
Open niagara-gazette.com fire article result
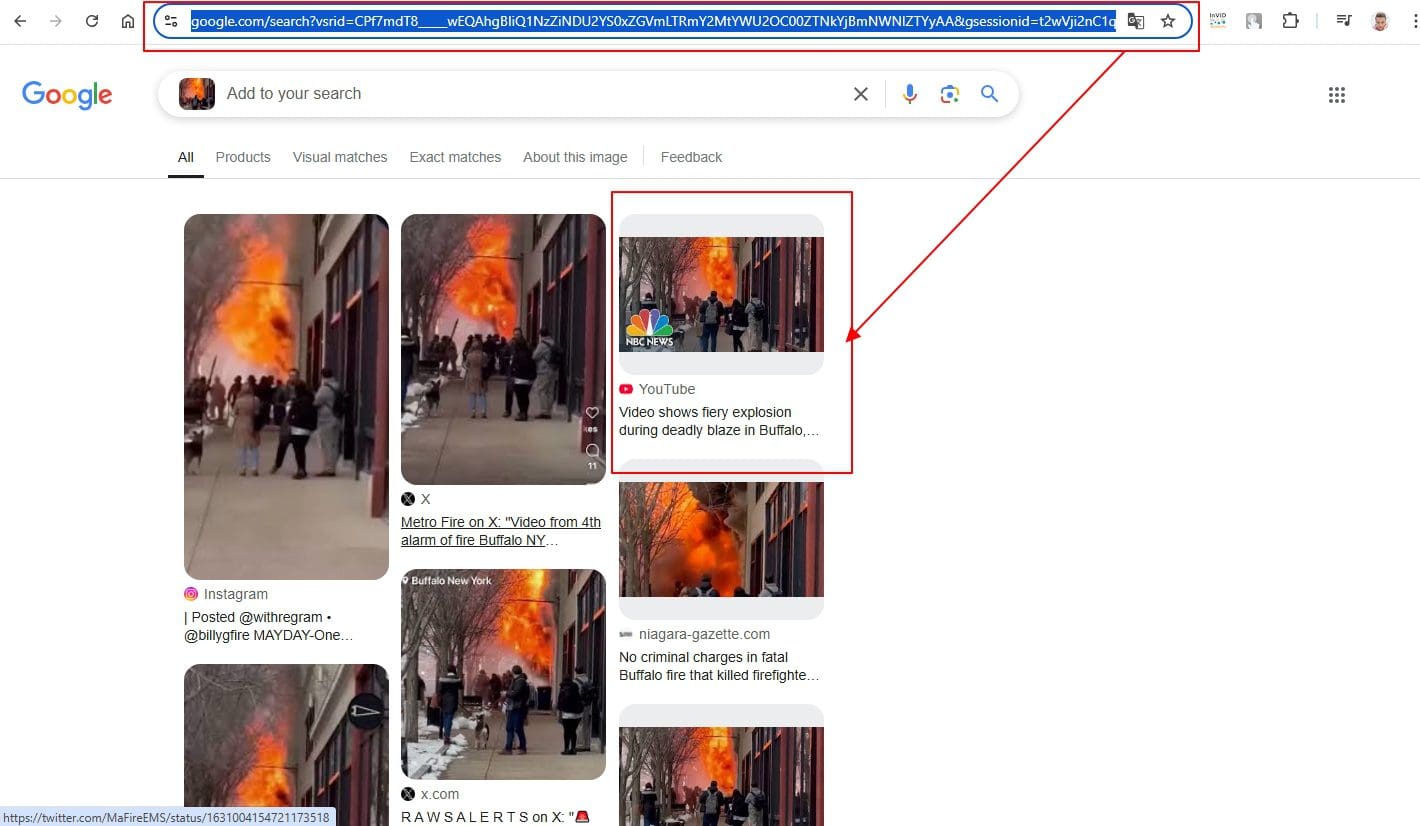718,666
